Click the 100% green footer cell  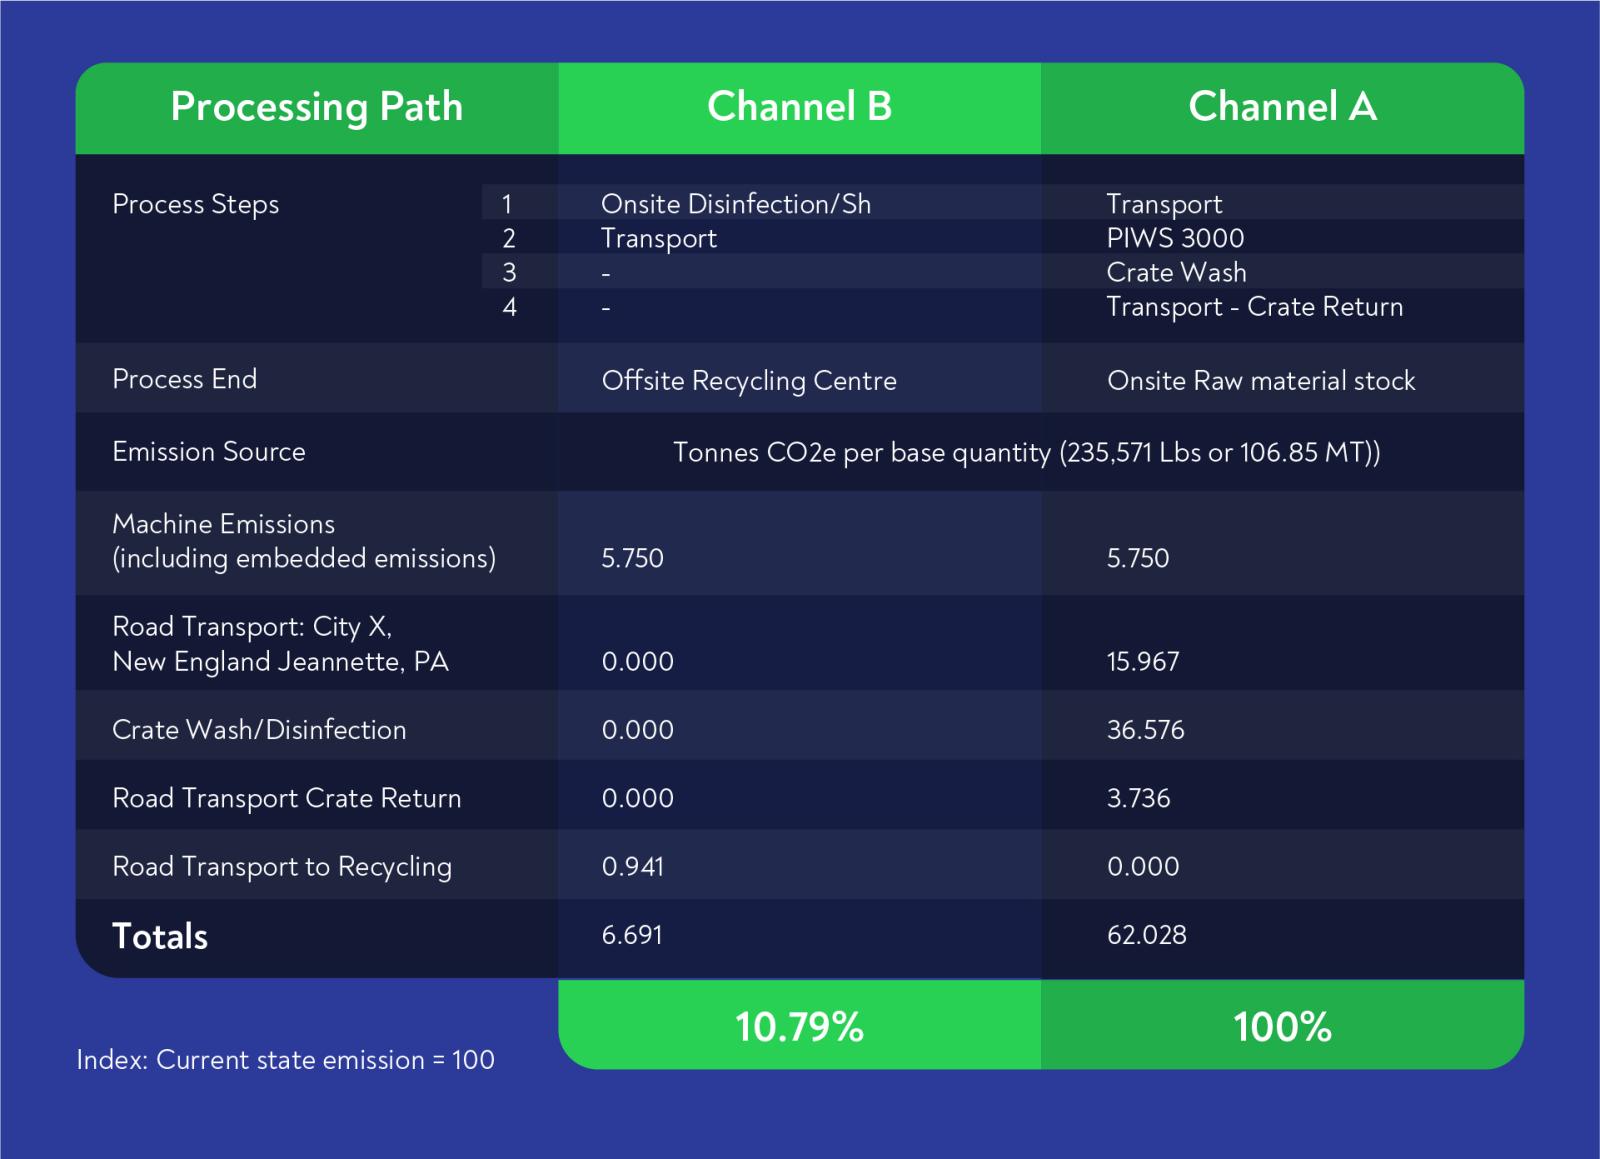pyautogui.click(x=1282, y=1026)
